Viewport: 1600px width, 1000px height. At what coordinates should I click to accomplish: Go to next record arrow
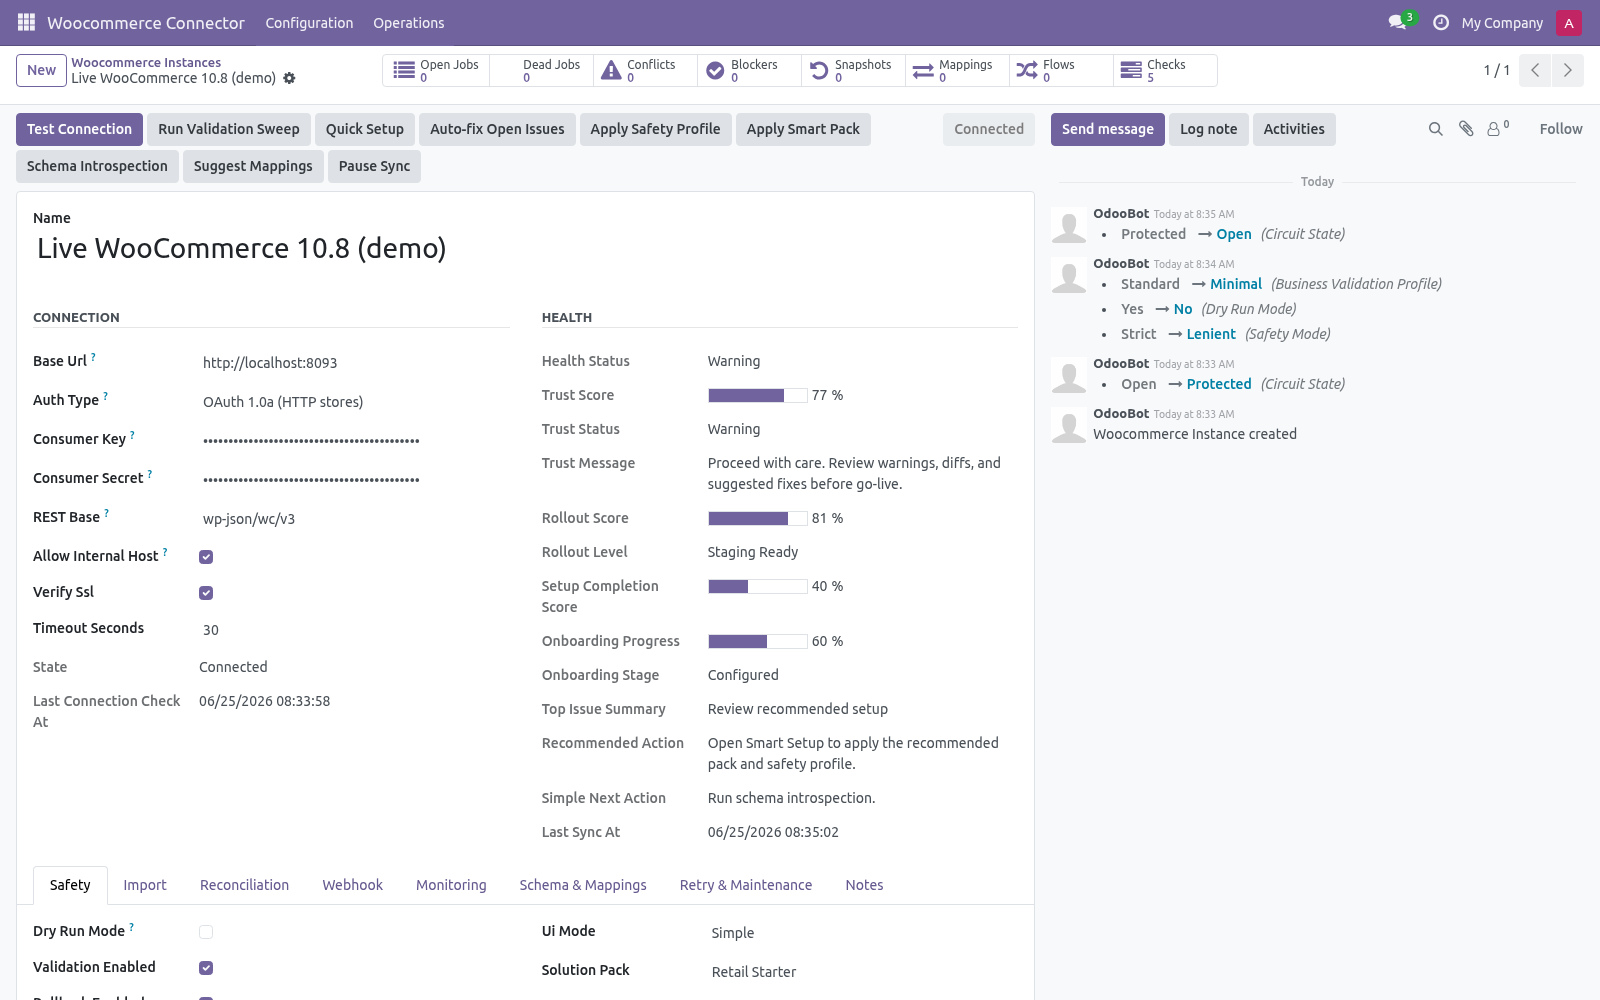click(x=1567, y=70)
